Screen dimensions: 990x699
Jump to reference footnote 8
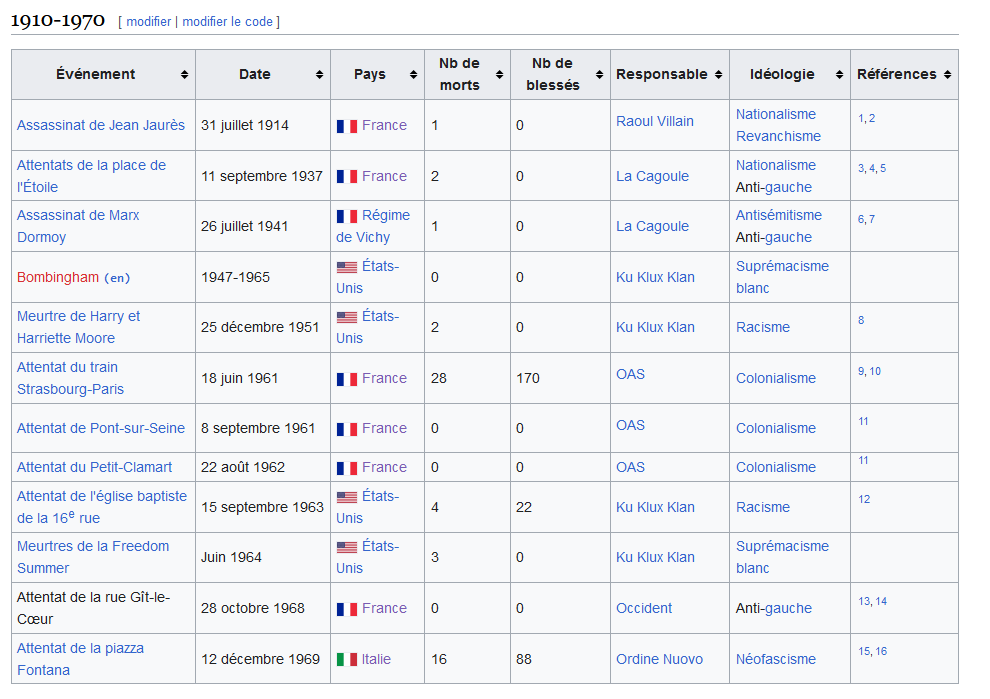coord(861,321)
